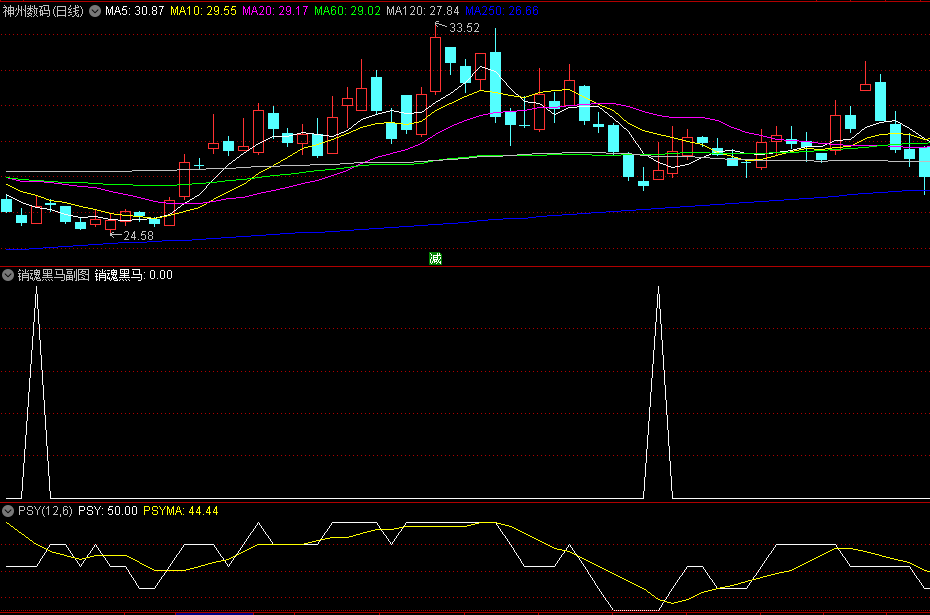Select the 神州数码(日线) chart title

pos(43,11)
